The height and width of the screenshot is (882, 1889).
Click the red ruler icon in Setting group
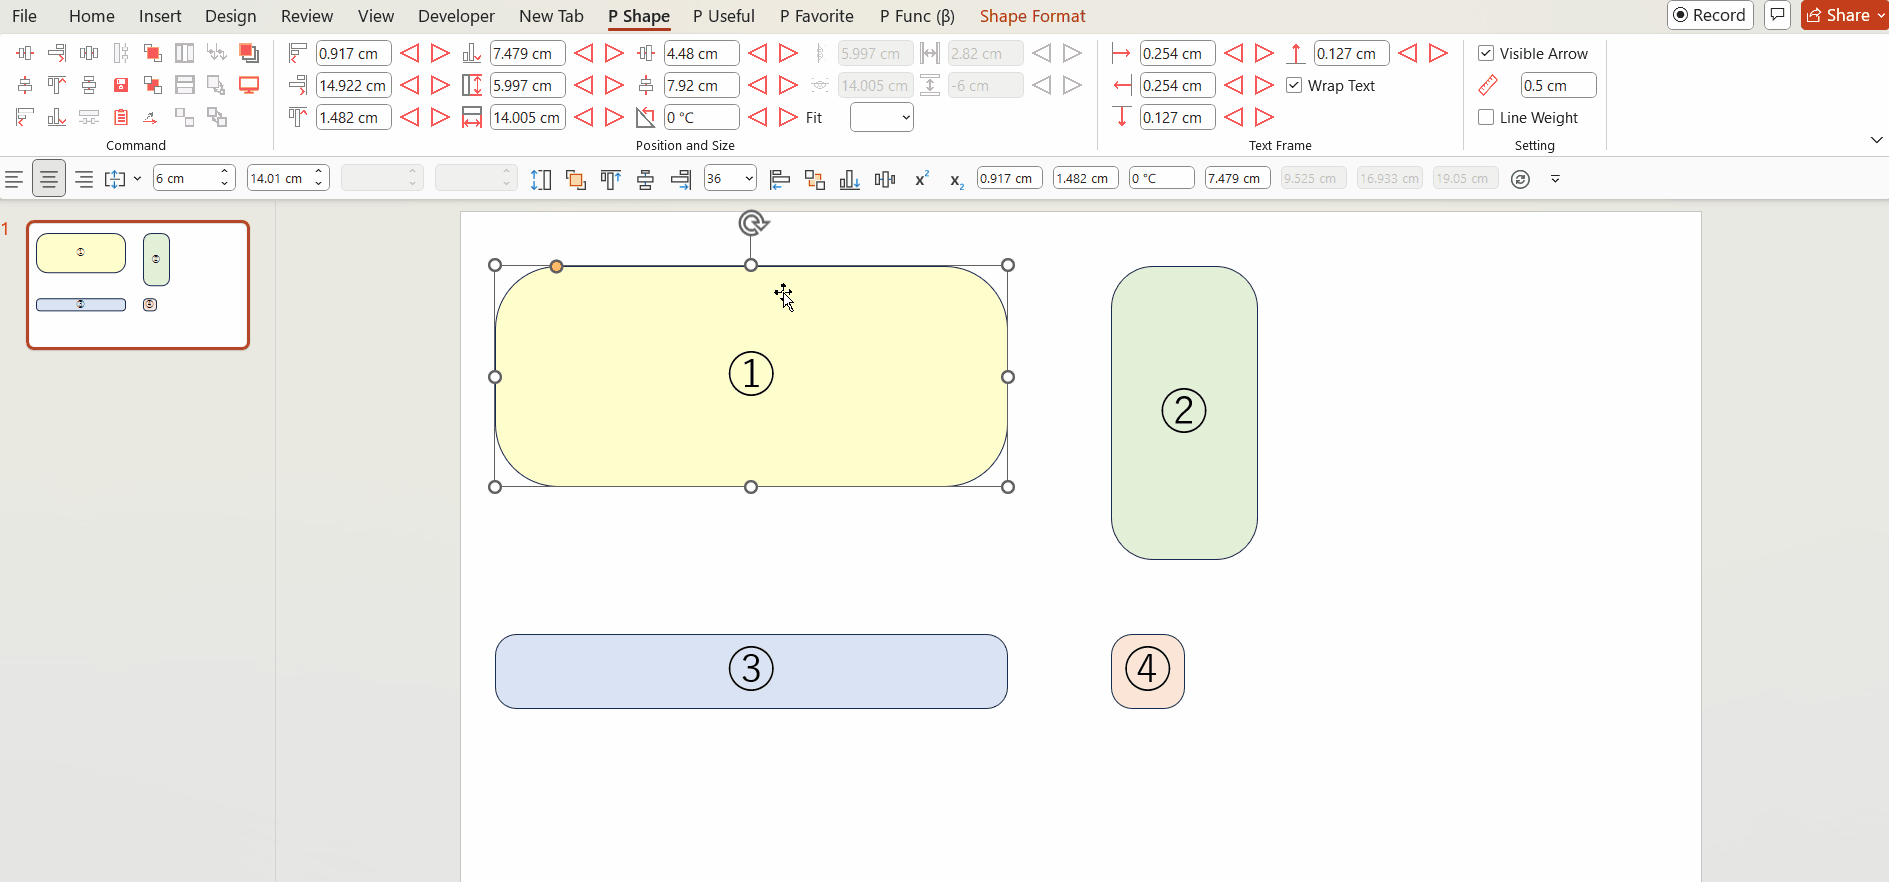tap(1488, 85)
